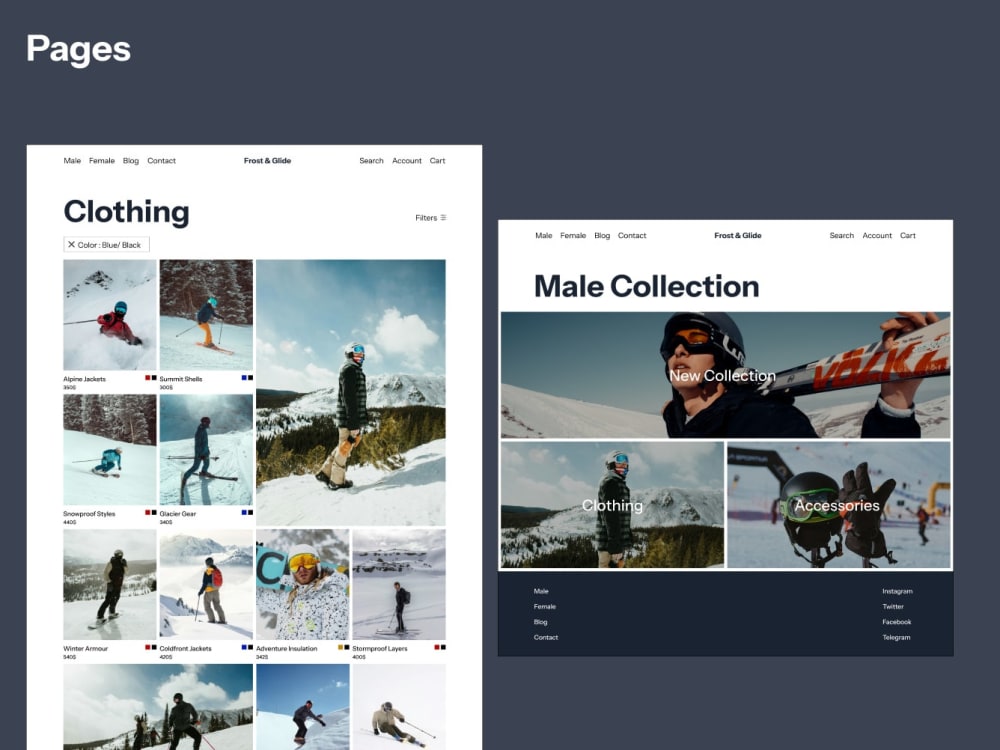The width and height of the screenshot is (1000, 750).
Task: Select Snowproof Styles product image
Action: tap(110, 450)
